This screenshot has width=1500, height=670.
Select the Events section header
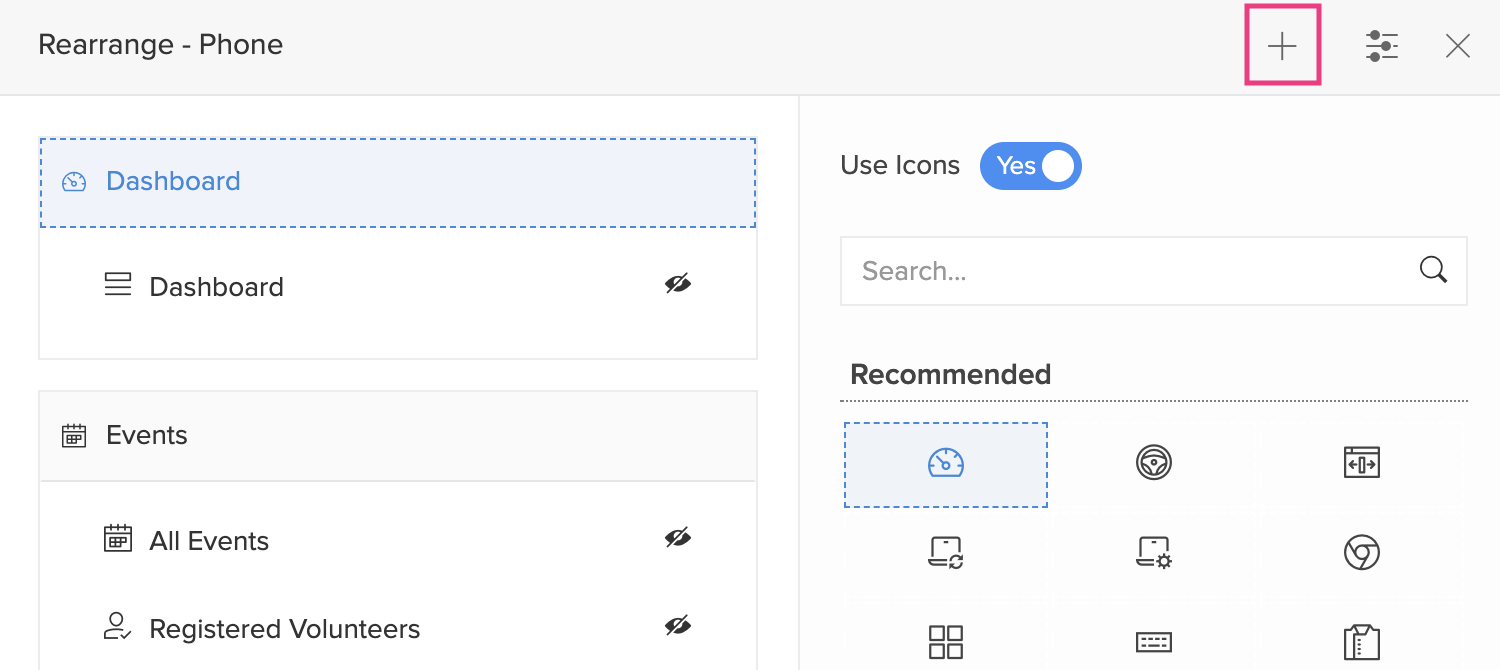[x=397, y=436]
